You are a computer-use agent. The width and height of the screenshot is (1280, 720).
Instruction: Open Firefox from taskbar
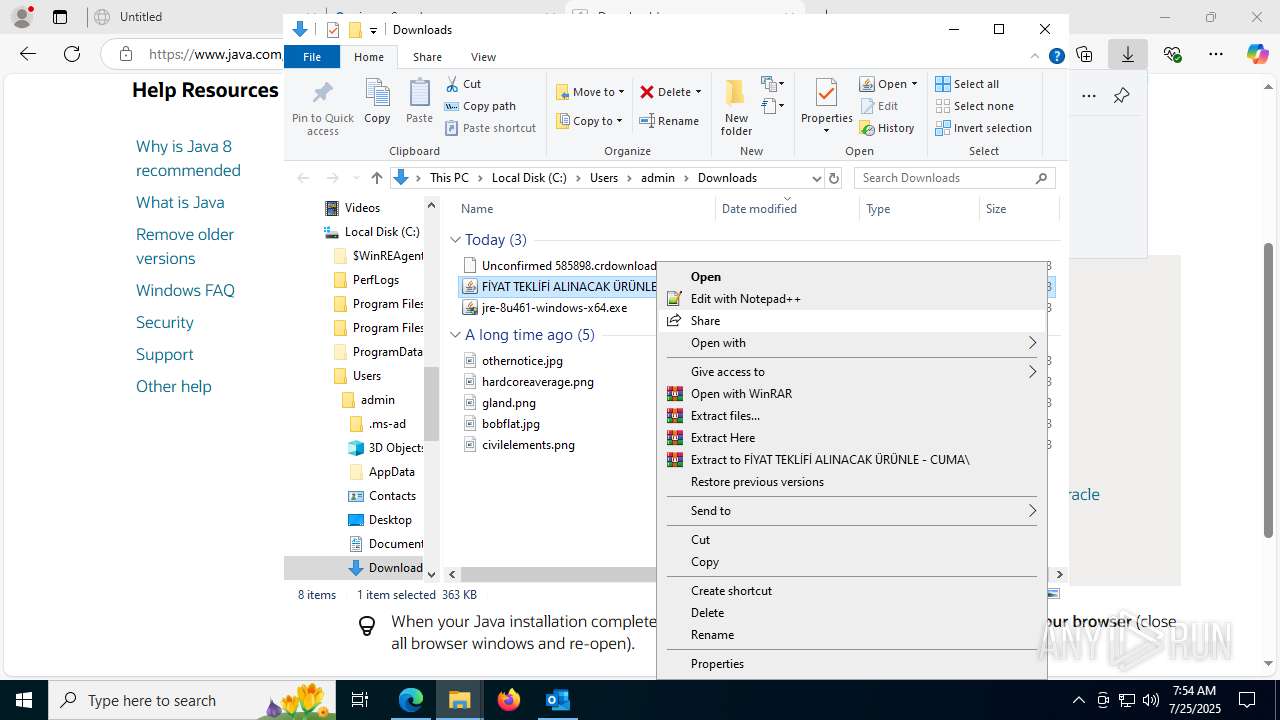(x=509, y=700)
